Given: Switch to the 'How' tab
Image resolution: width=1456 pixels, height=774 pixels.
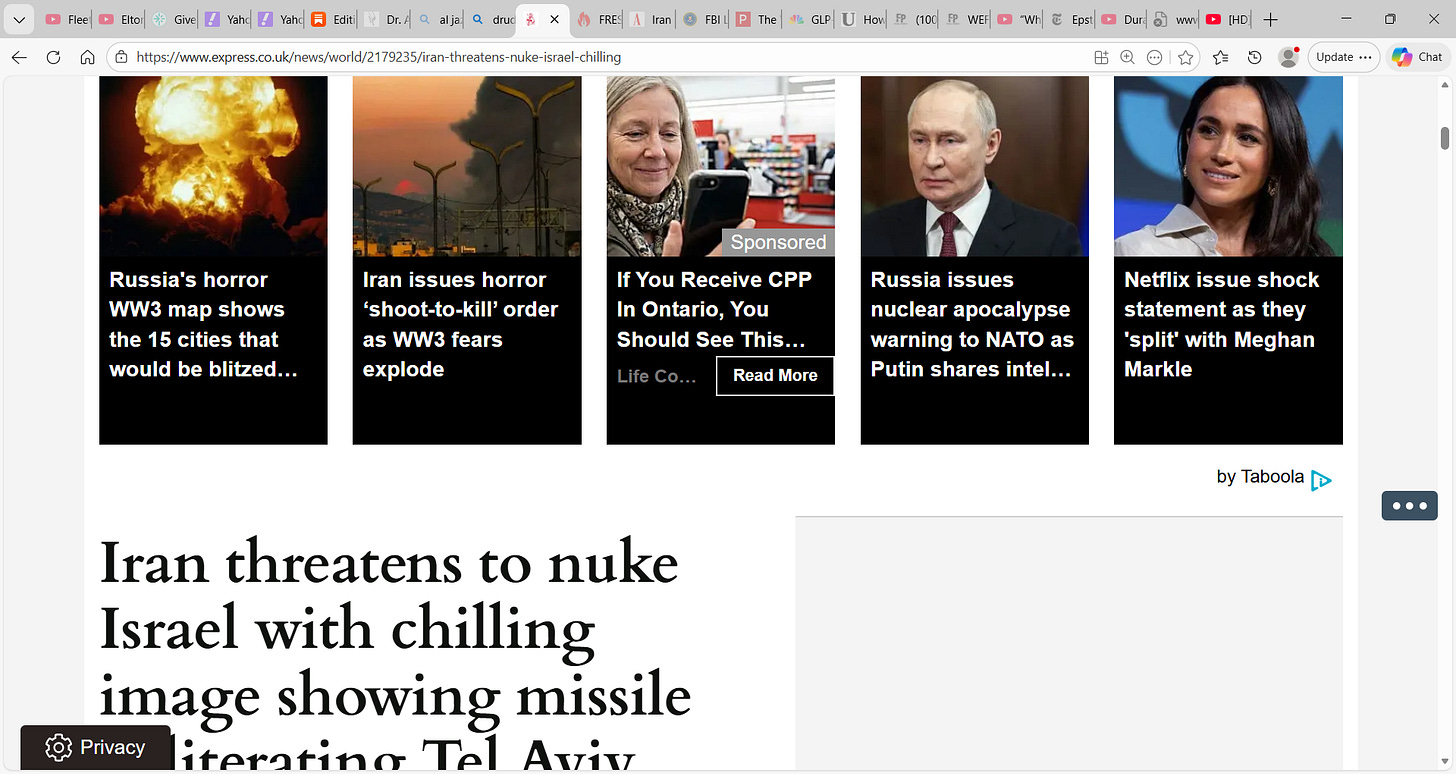Looking at the screenshot, I should tap(862, 19).
